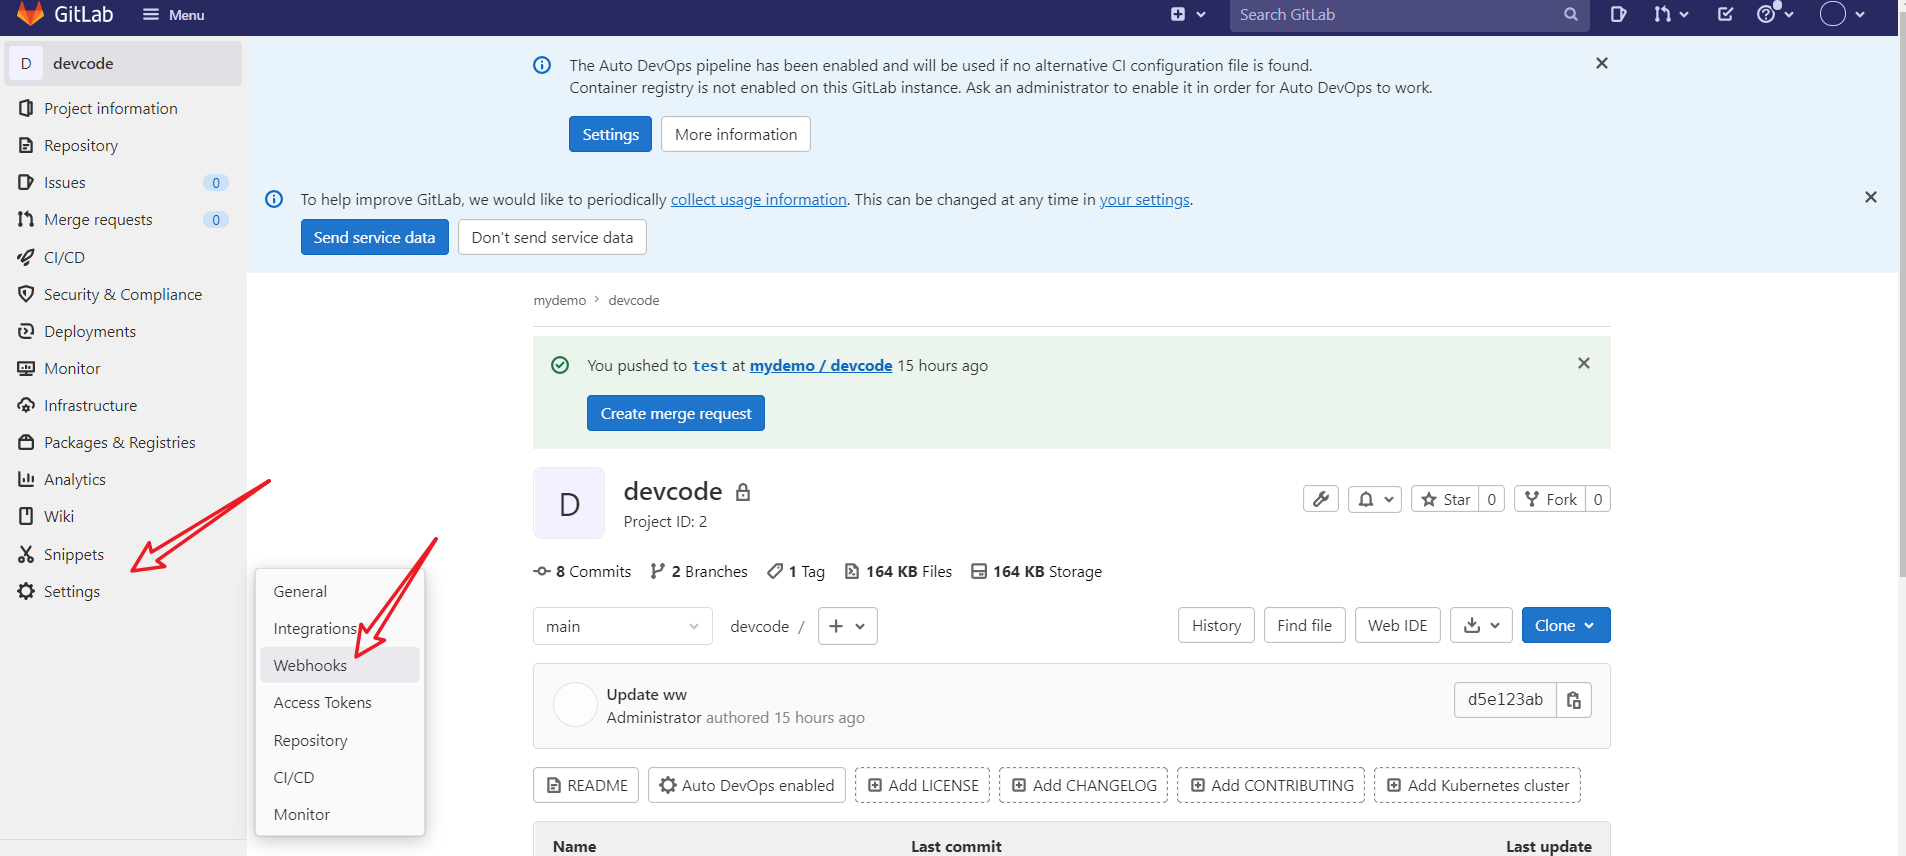Click the wrench admin icon button
The height and width of the screenshot is (856, 1906).
coord(1321,499)
